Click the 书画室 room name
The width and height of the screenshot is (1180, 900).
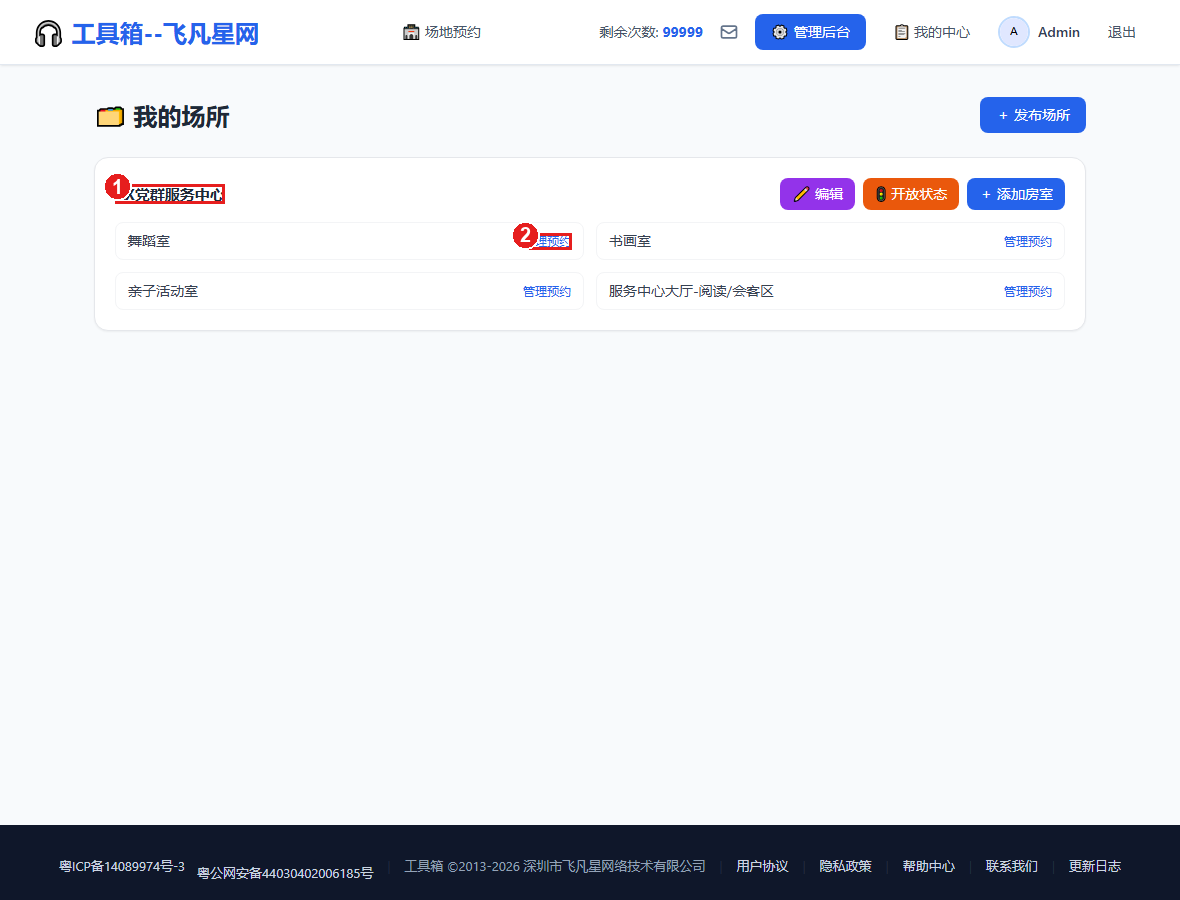pos(629,242)
